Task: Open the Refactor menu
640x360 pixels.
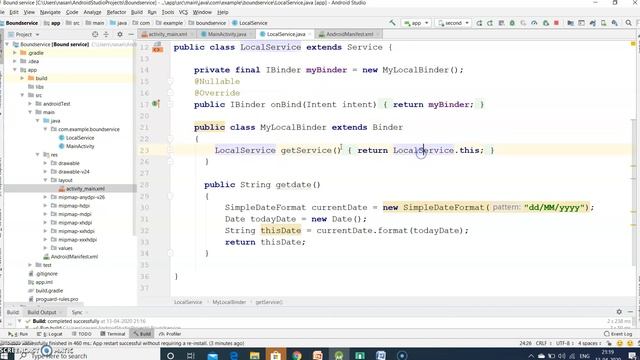Action: [116, 12]
